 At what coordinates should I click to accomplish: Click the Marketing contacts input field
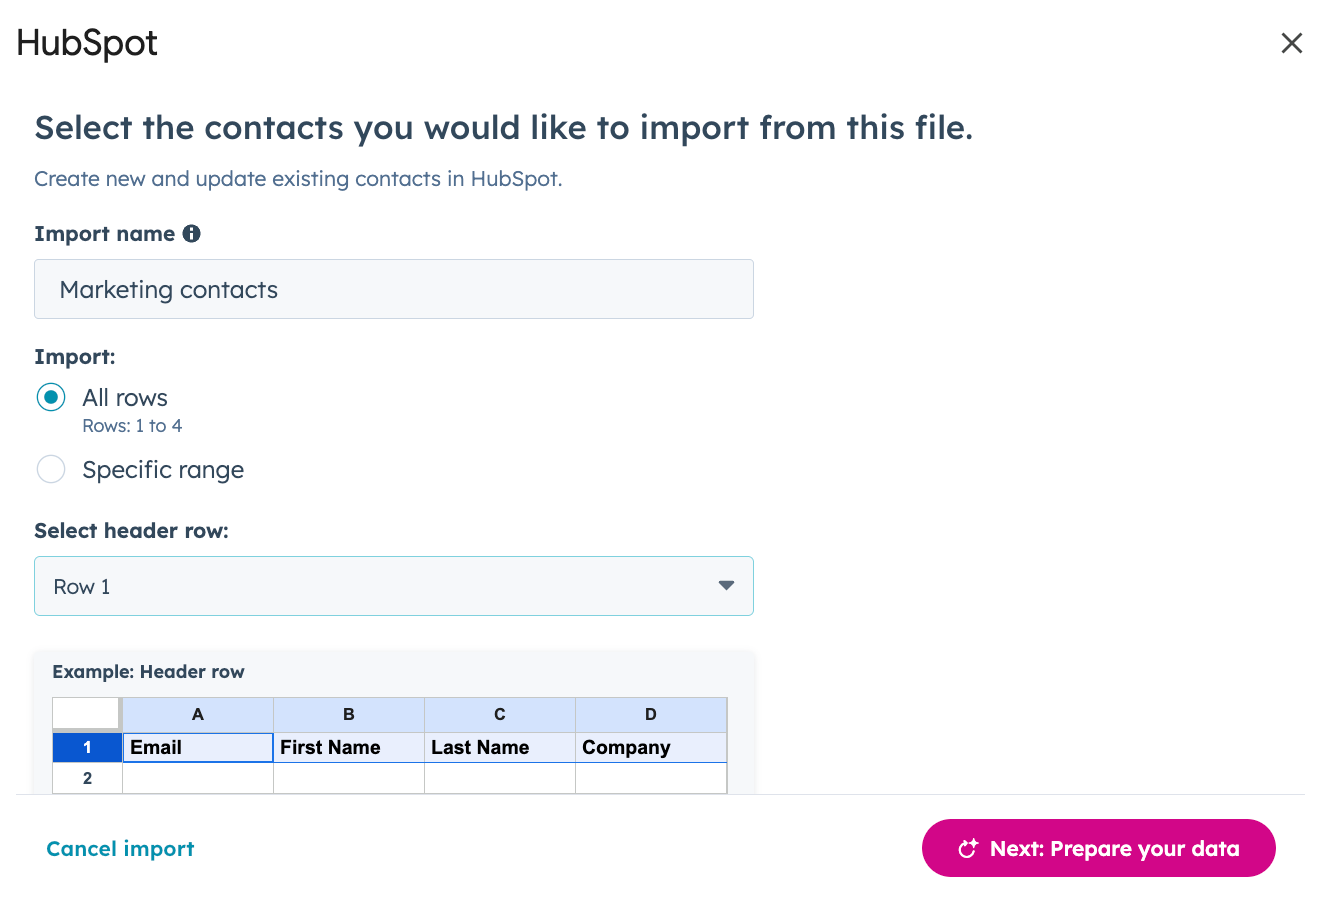tap(394, 289)
